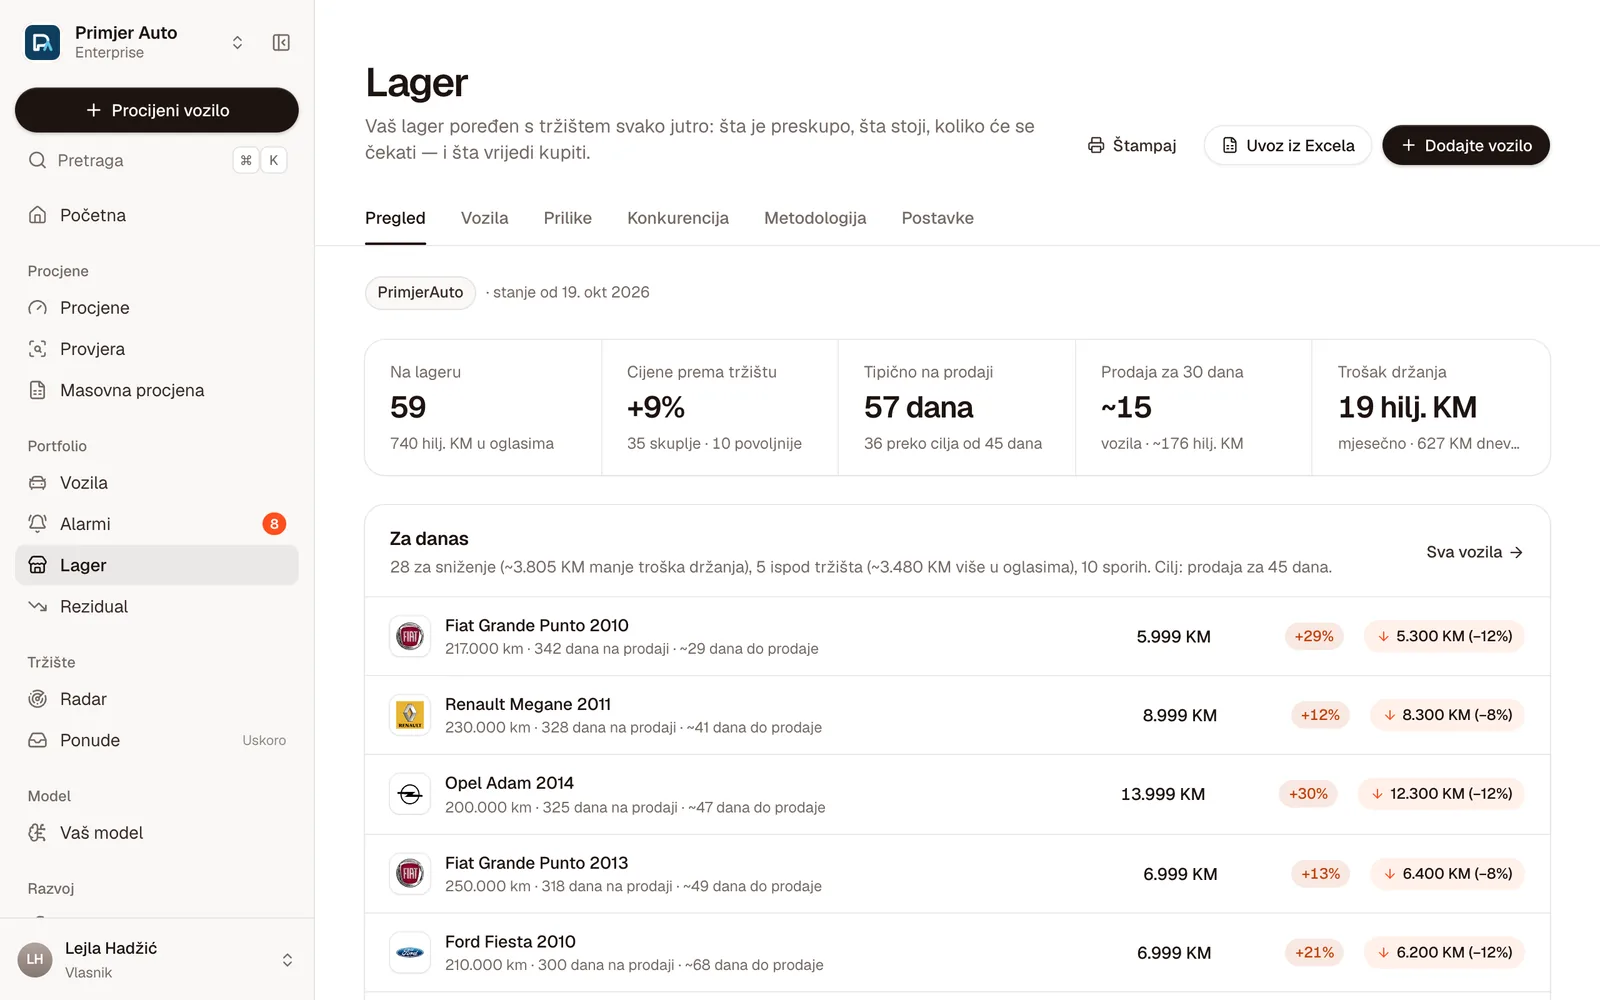Click the Tipično na prodaji 57 dana card
1600x1000 pixels.
(x=957, y=407)
